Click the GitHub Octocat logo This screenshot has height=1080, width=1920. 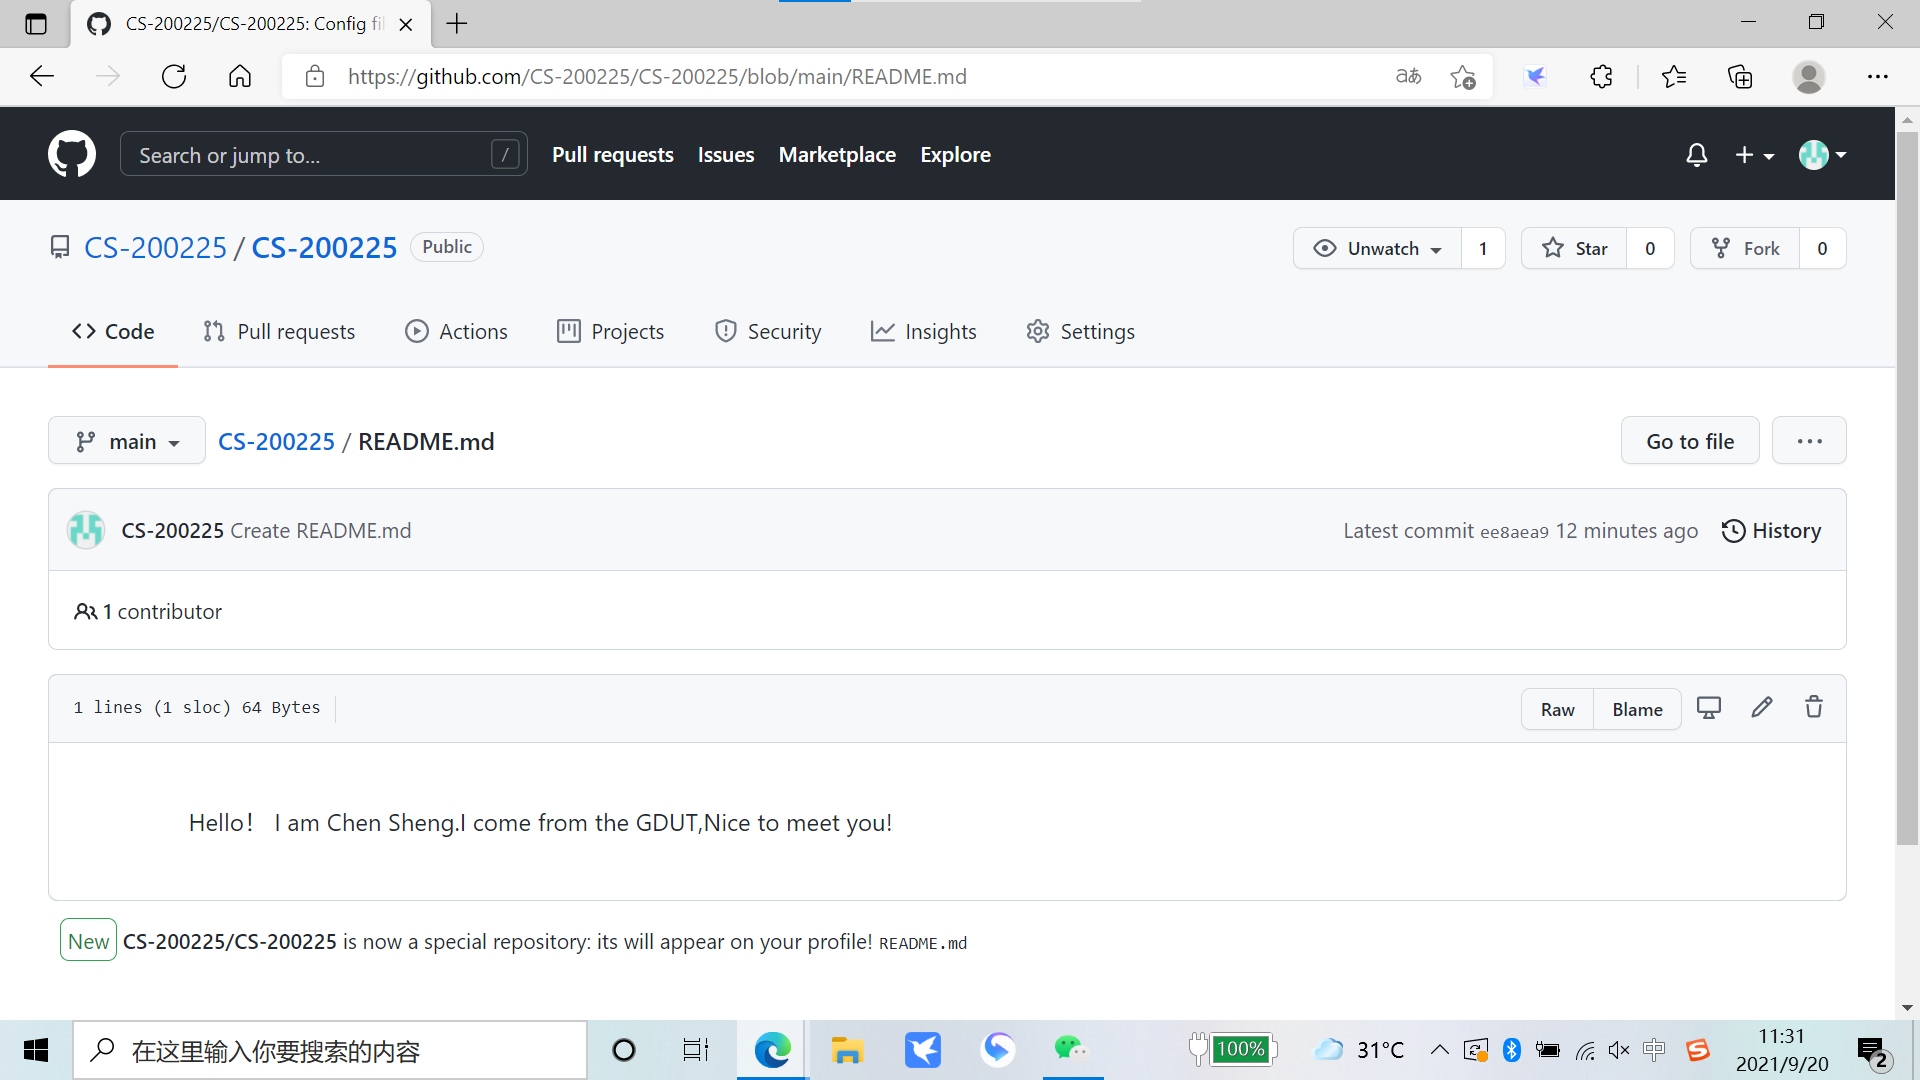click(x=72, y=154)
